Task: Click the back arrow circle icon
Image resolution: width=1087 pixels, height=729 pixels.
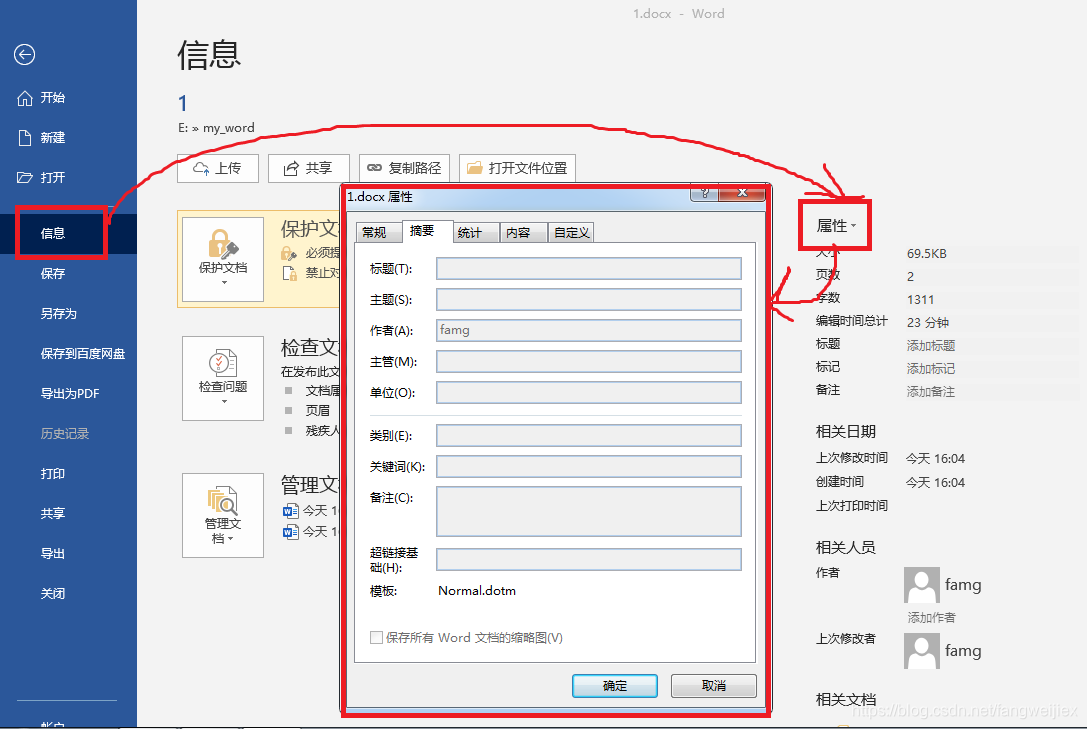Action: [24, 55]
